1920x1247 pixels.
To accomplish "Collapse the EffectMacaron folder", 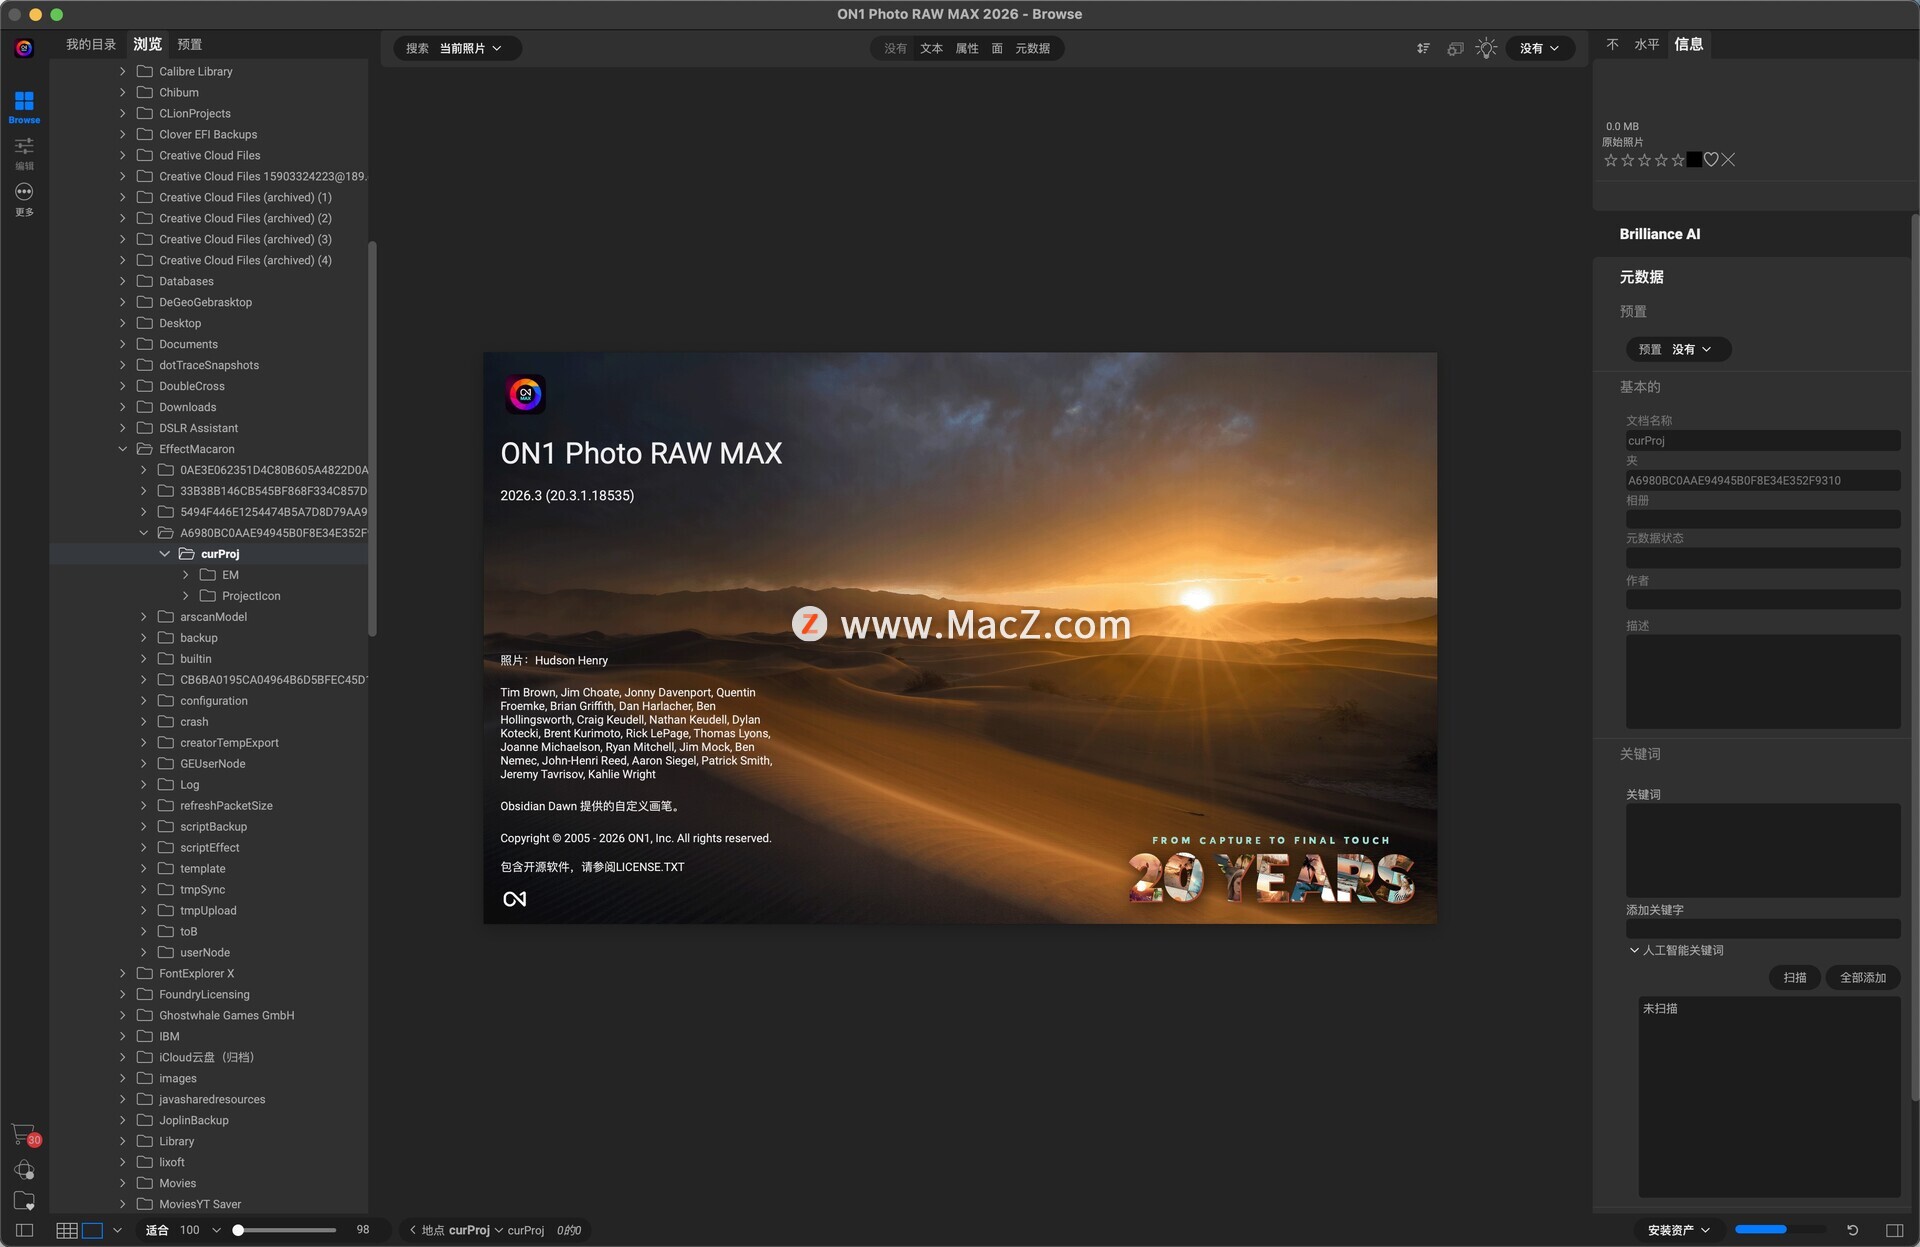I will (123, 449).
